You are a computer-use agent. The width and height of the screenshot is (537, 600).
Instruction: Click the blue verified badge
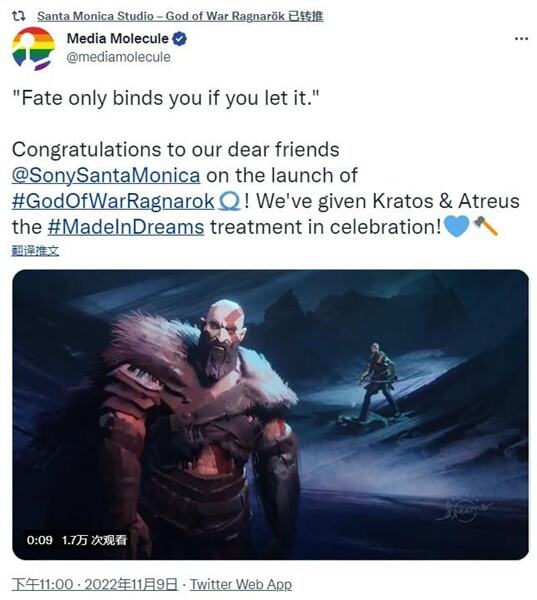pos(180,39)
